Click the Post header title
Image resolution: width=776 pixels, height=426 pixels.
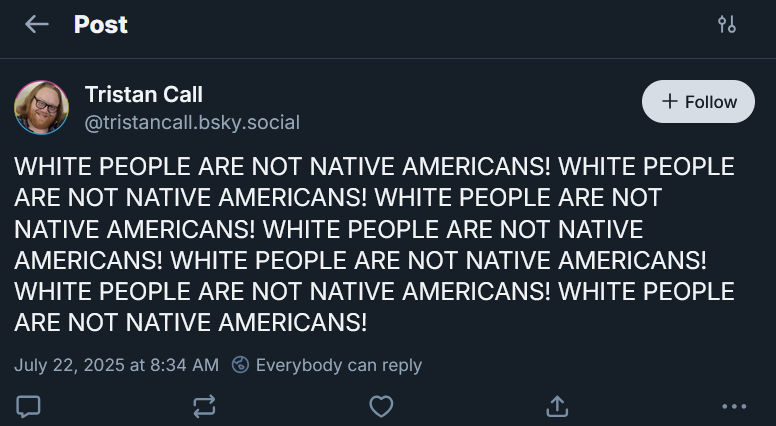click(x=101, y=24)
